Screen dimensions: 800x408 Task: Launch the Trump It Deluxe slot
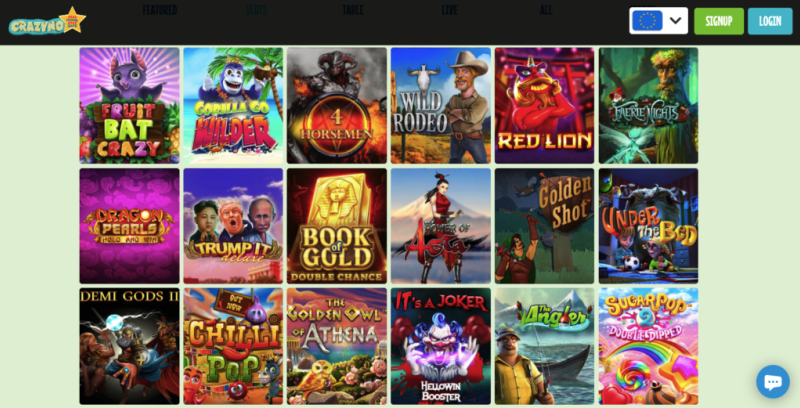click(x=233, y=226)
